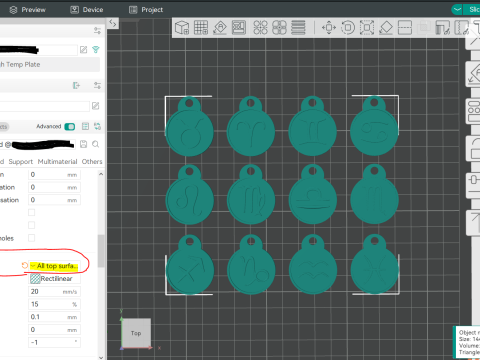Select the Lay on face tool
Viewport: 480px width, 360px height.
click(x=386, y=28)
